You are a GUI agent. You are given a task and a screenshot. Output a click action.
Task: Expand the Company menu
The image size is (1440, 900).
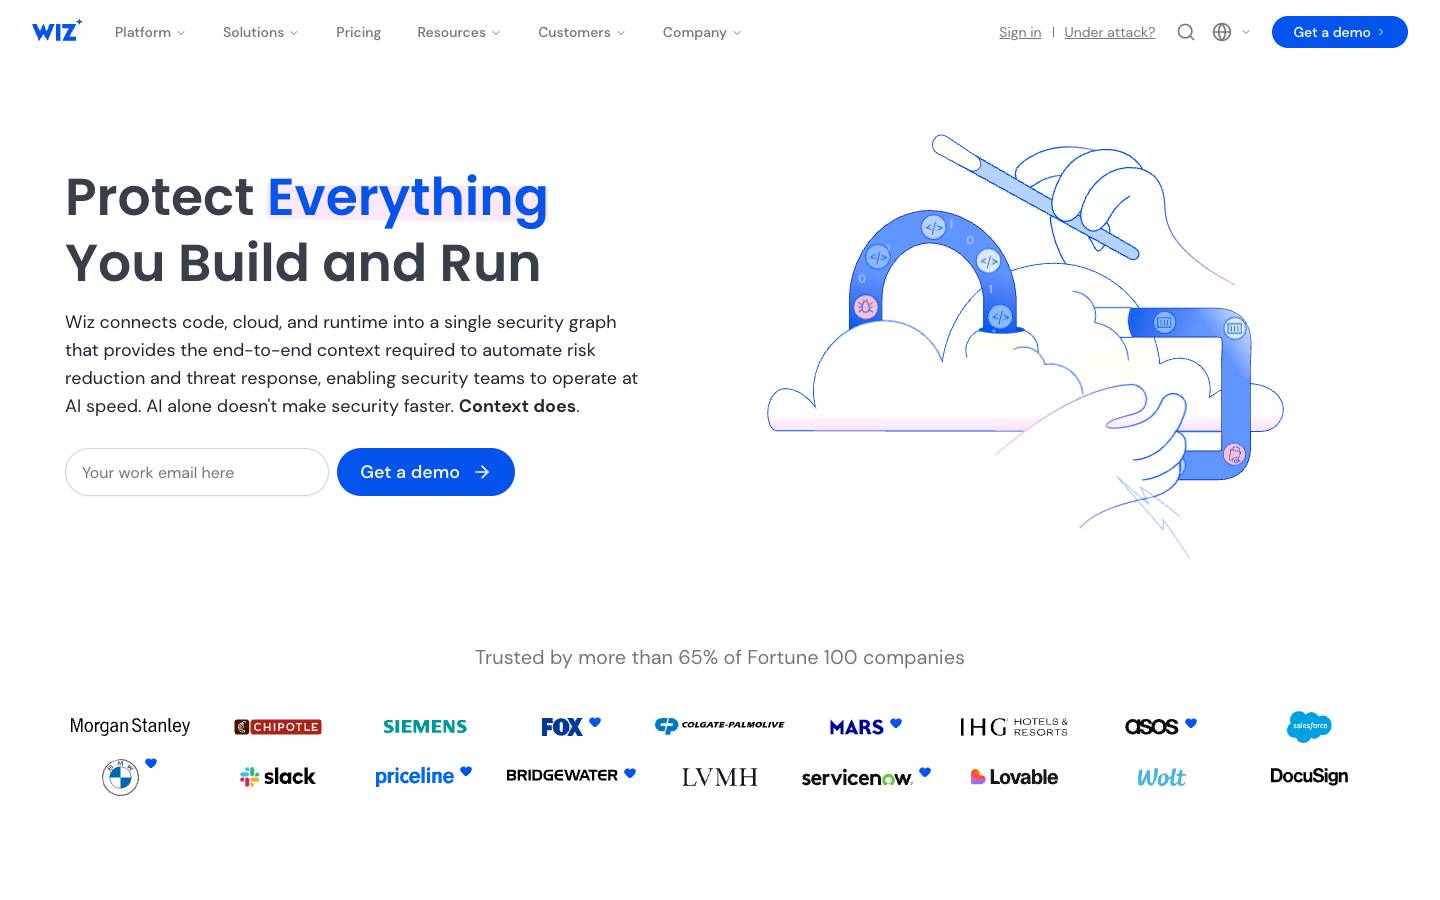click(x=702, y=32)
